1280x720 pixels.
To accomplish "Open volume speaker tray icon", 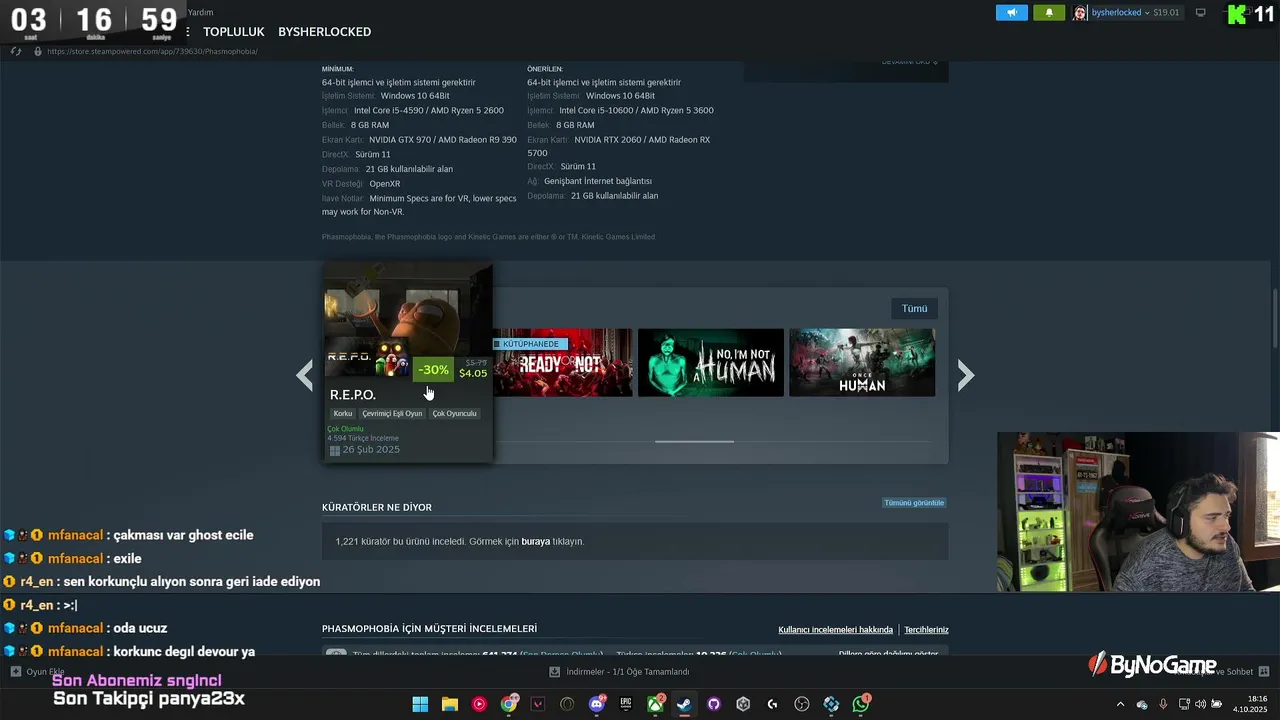I will click(x=1200, y=704).
